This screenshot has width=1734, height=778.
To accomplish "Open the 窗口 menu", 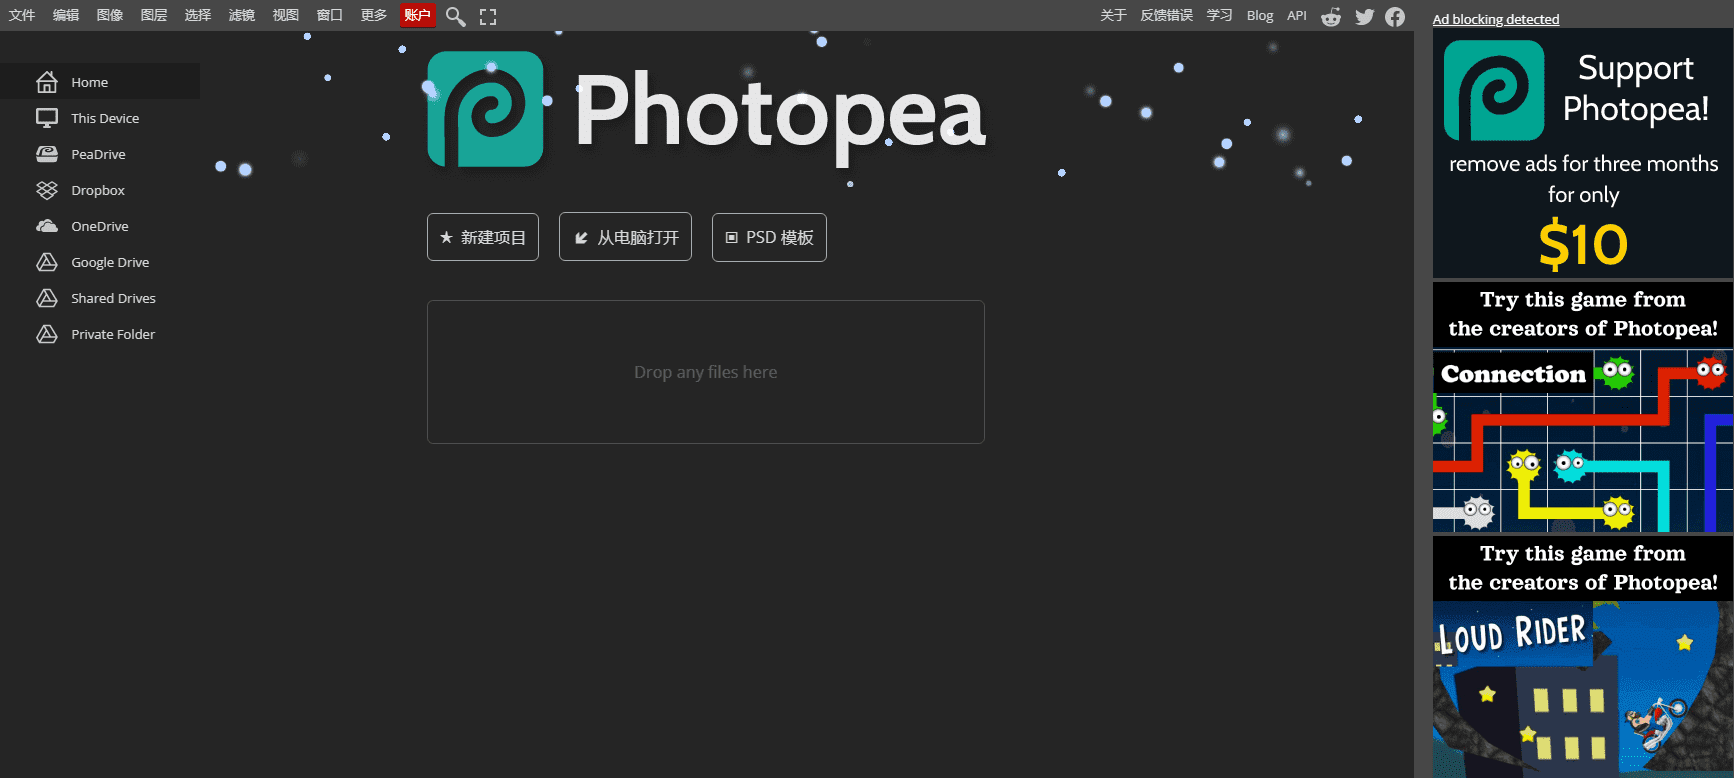I will (x=330, y=15).
